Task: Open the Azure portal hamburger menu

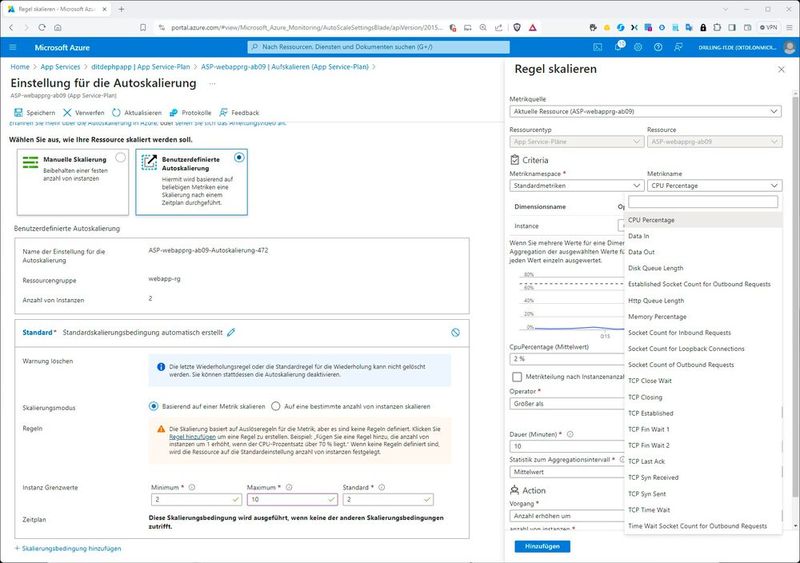Action: [x=13, y=47]
